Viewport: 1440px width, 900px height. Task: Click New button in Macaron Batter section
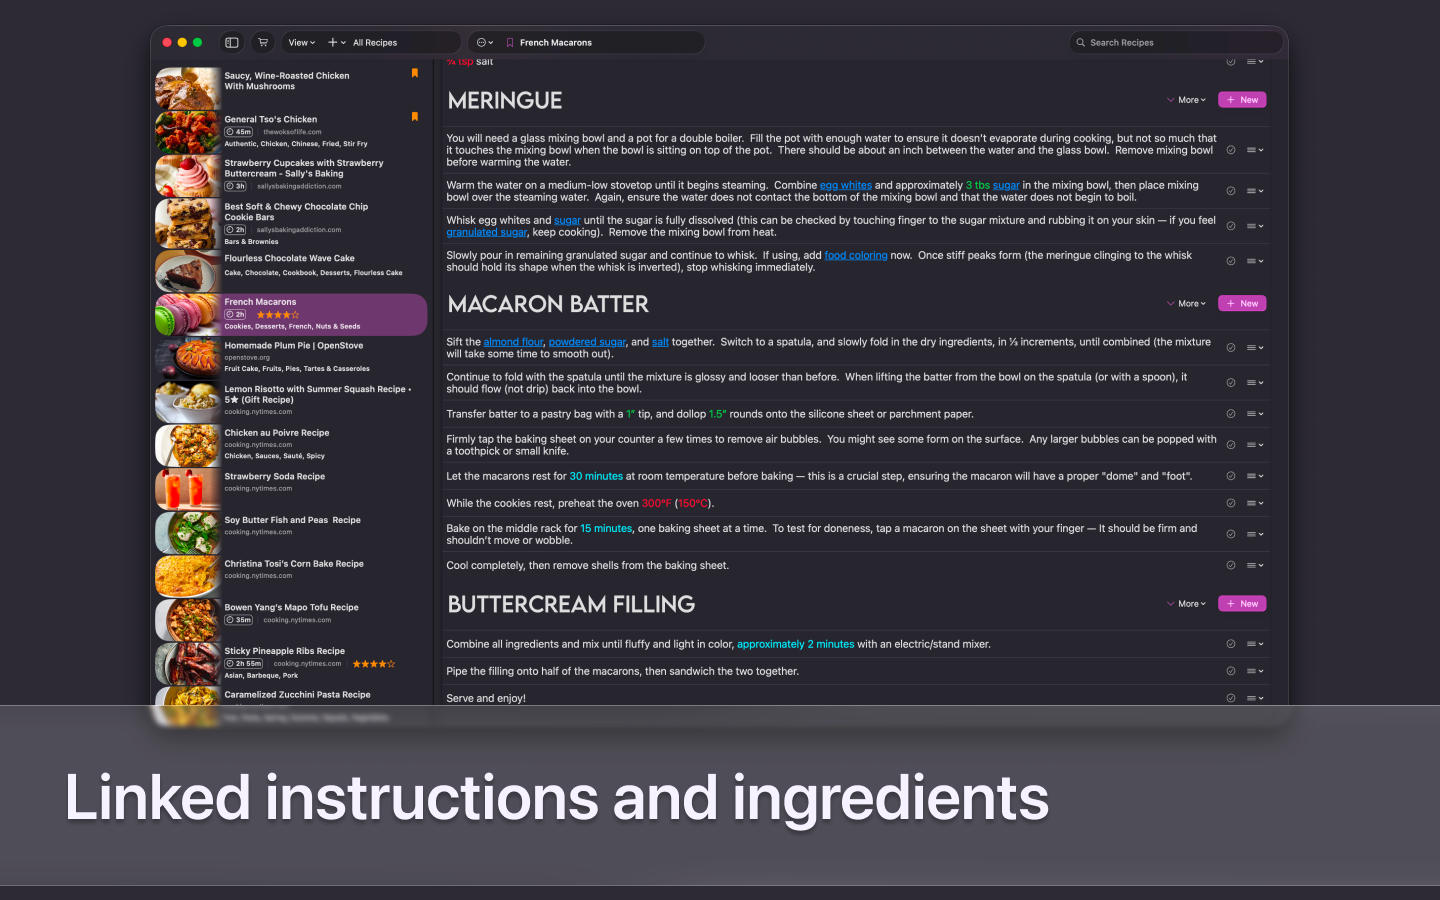1242,303
